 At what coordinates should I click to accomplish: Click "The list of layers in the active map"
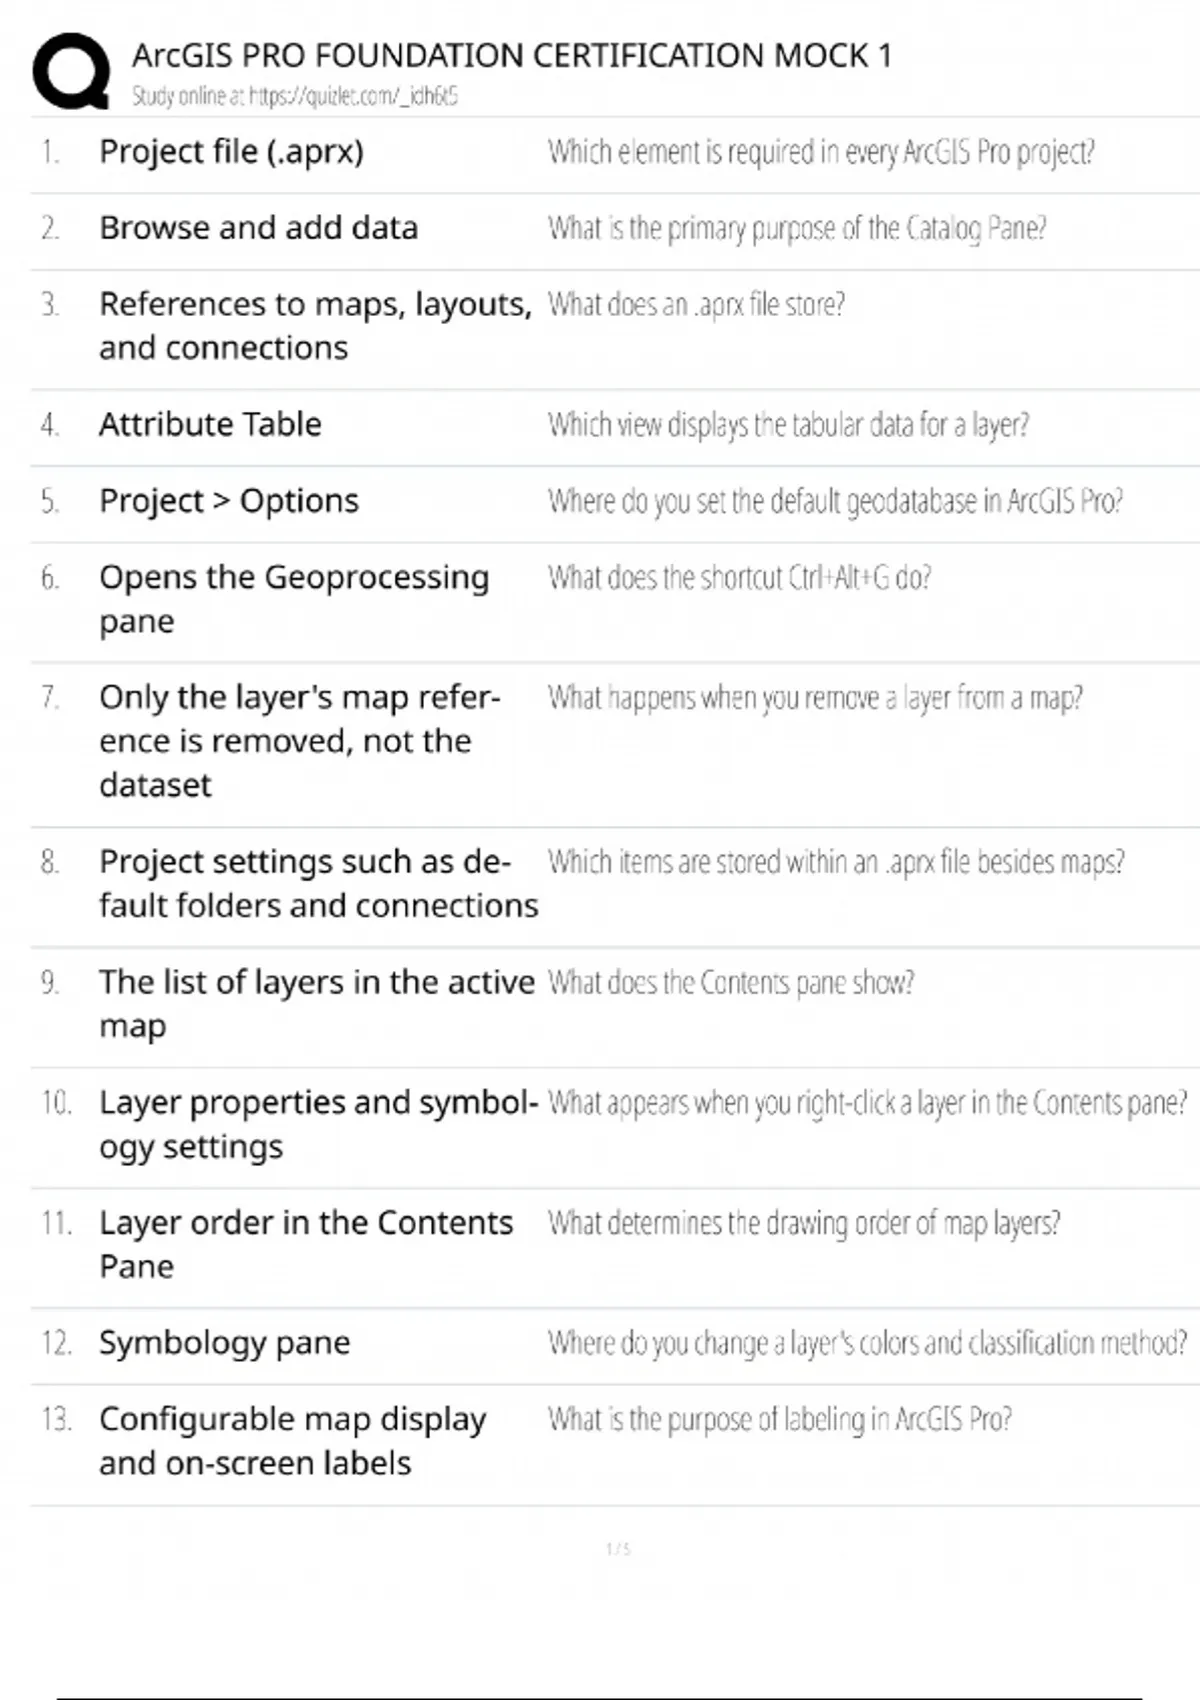click(316, 1003)
